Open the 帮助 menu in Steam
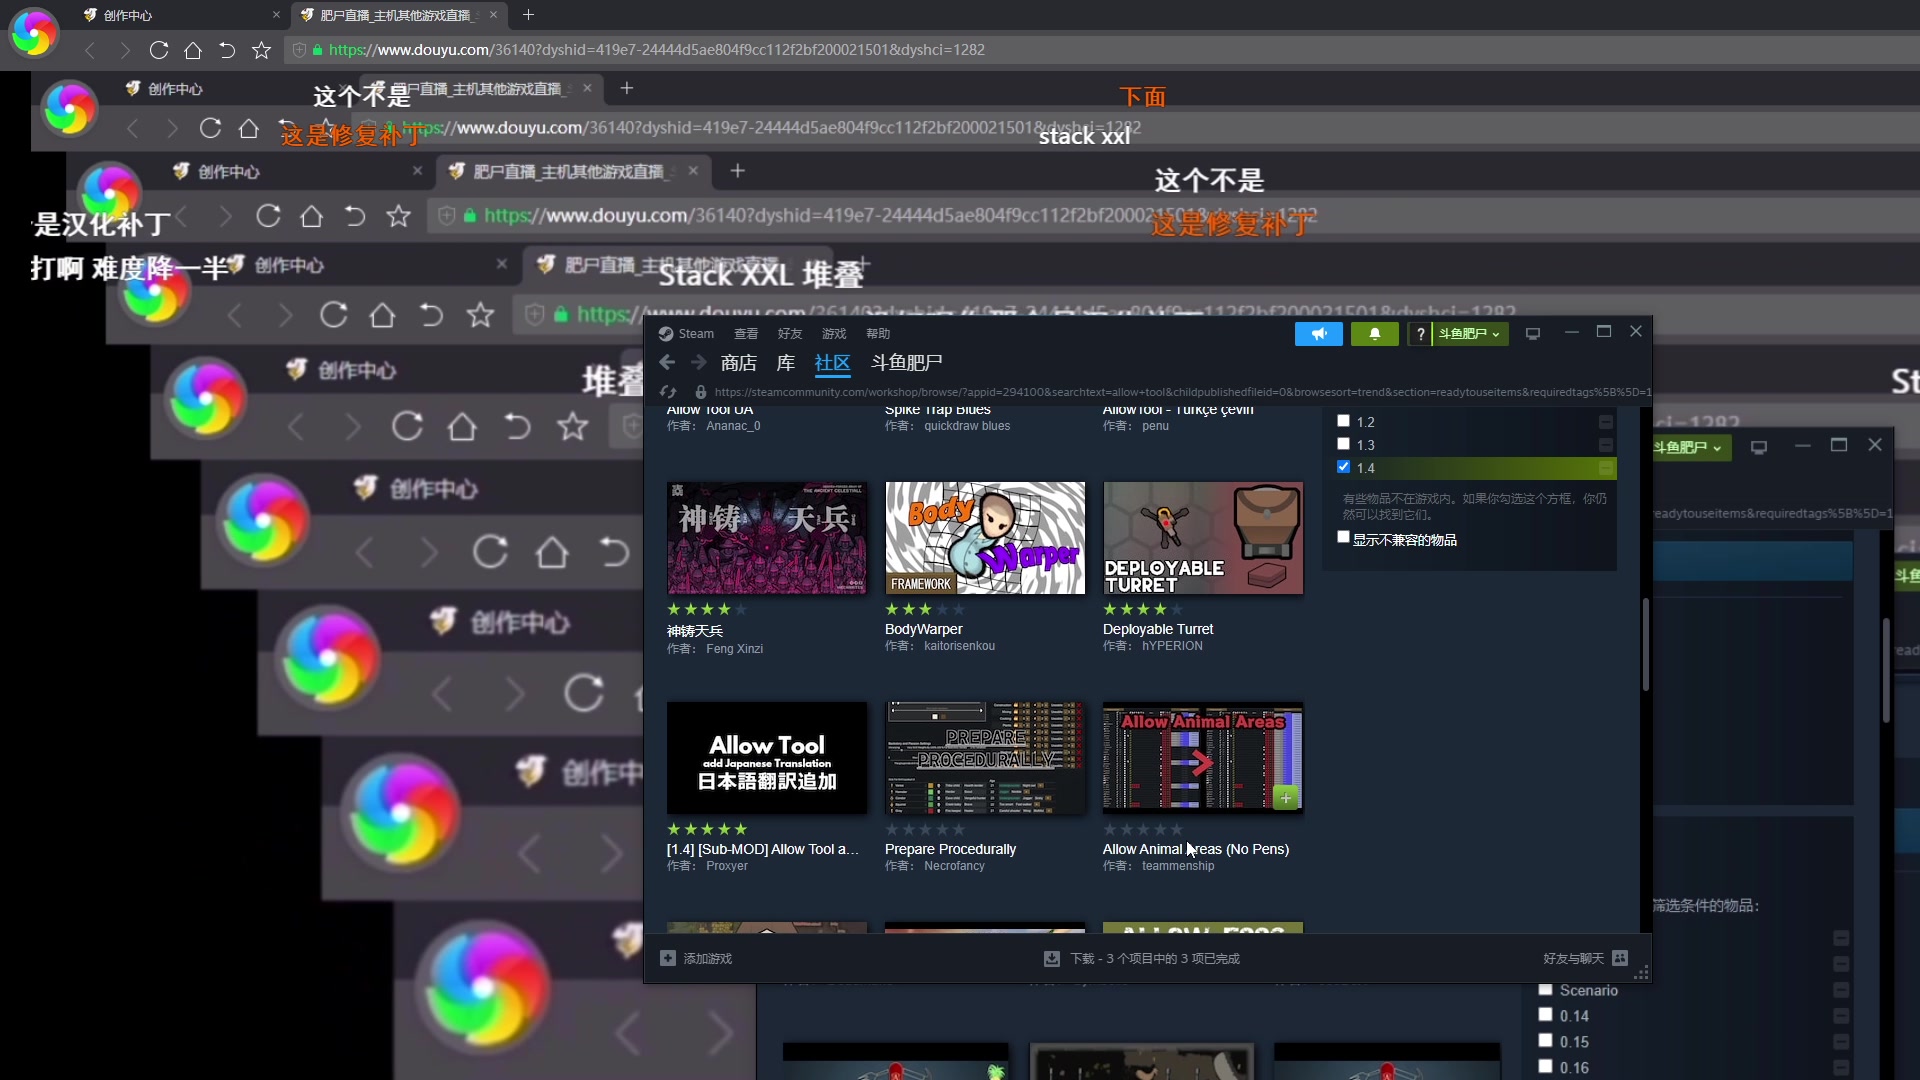Viewport: 1920px width, 1080px height. coord(878,334)
